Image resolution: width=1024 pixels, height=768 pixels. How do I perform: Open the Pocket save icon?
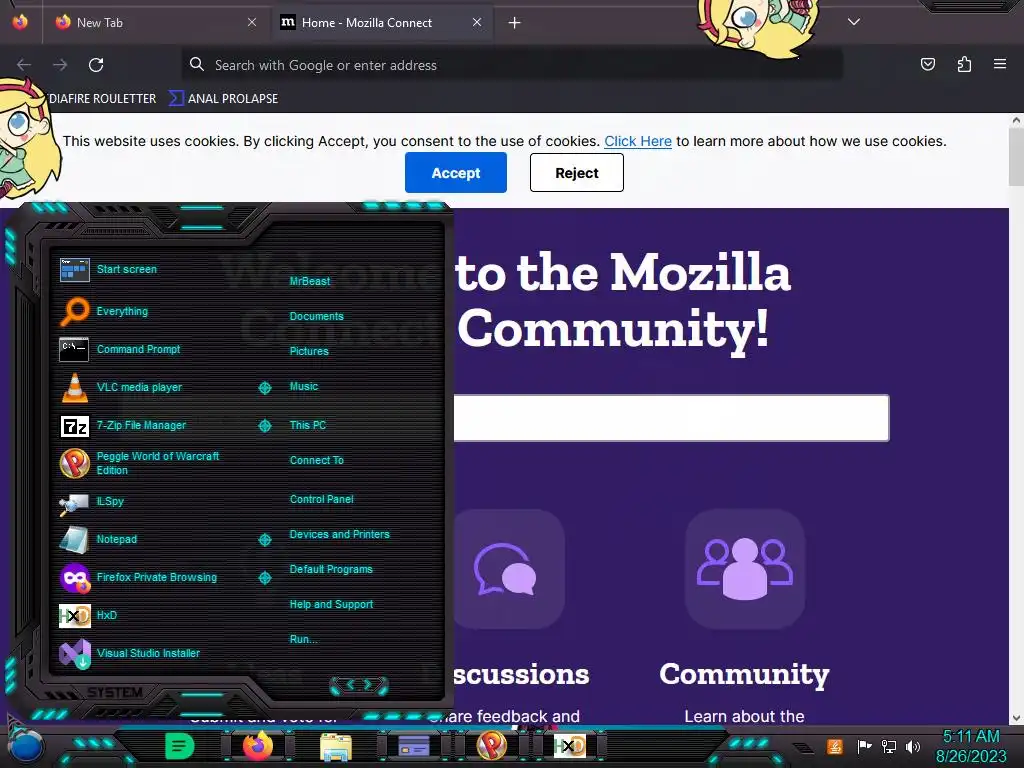point(927,64)
